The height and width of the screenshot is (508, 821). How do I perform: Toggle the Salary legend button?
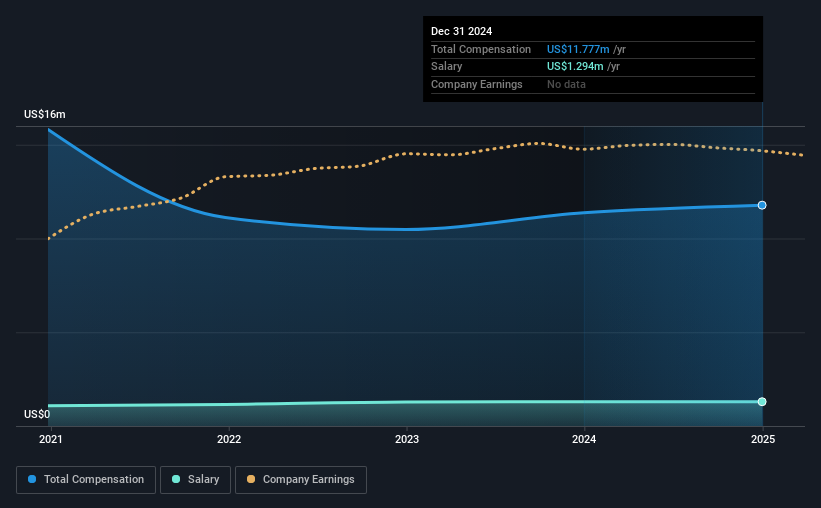pos(195,480)
